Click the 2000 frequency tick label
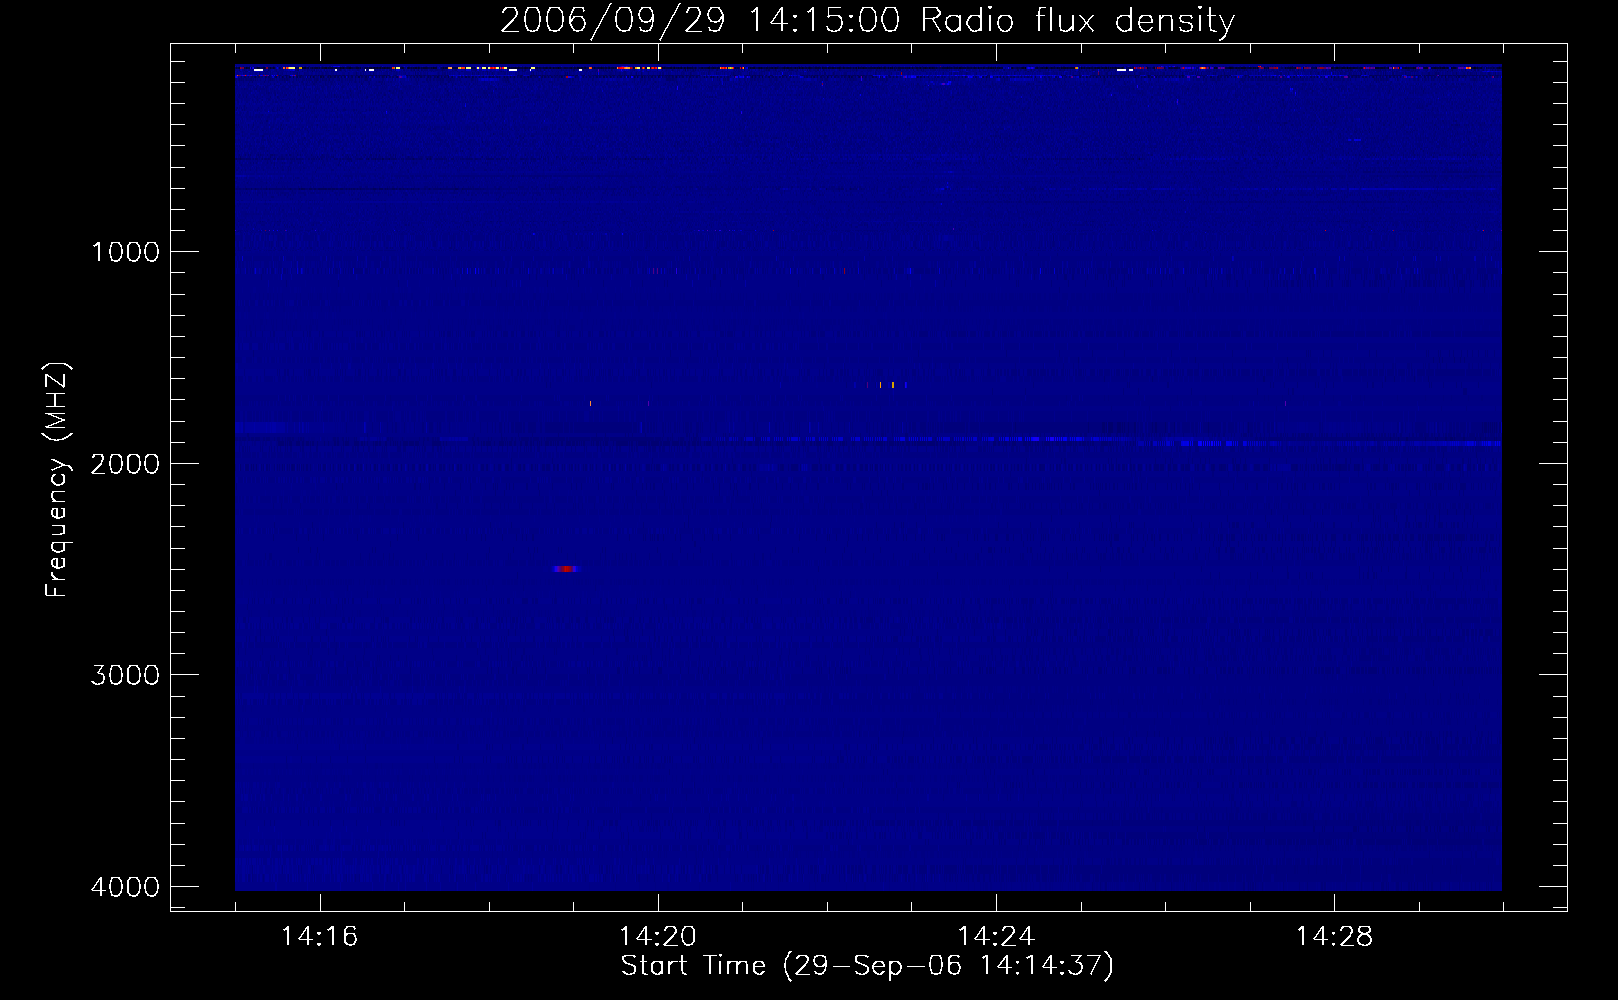1618x1000 pixels. (x=125, y=463)
